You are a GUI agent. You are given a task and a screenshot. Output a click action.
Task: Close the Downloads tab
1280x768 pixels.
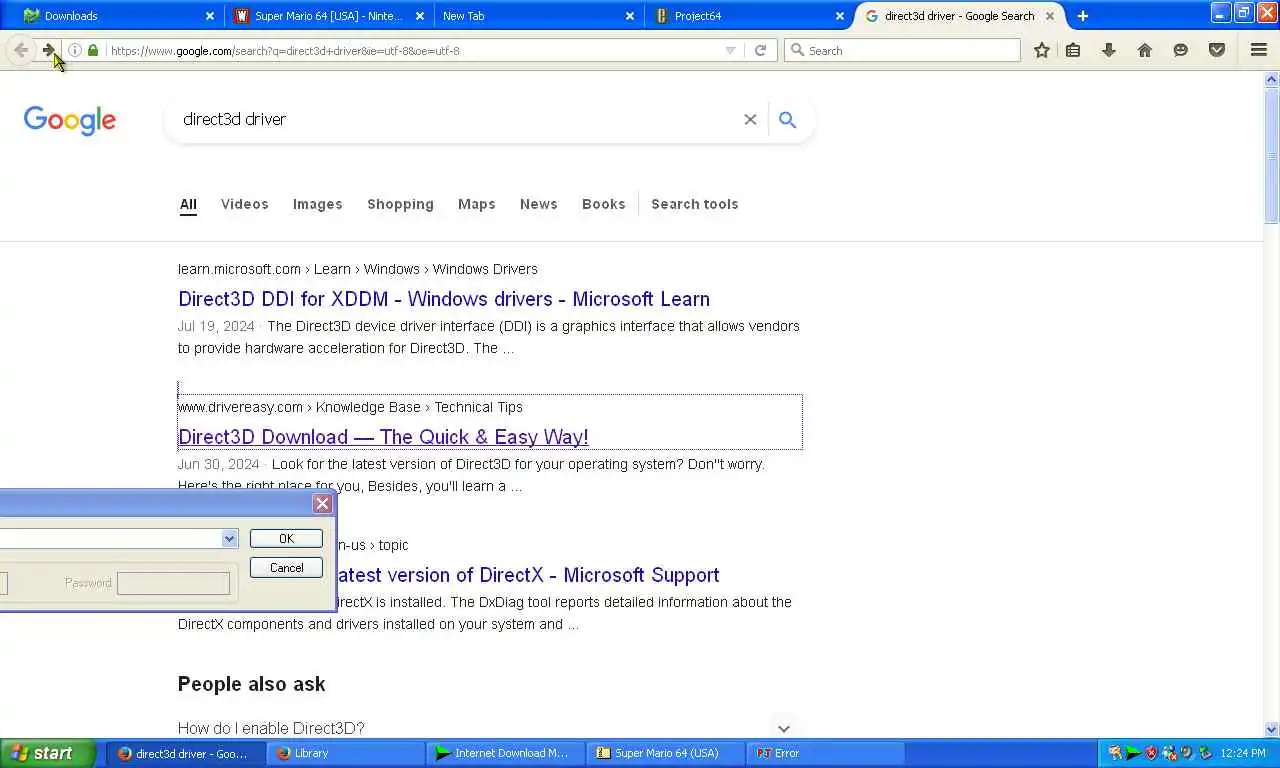[210, 16]
